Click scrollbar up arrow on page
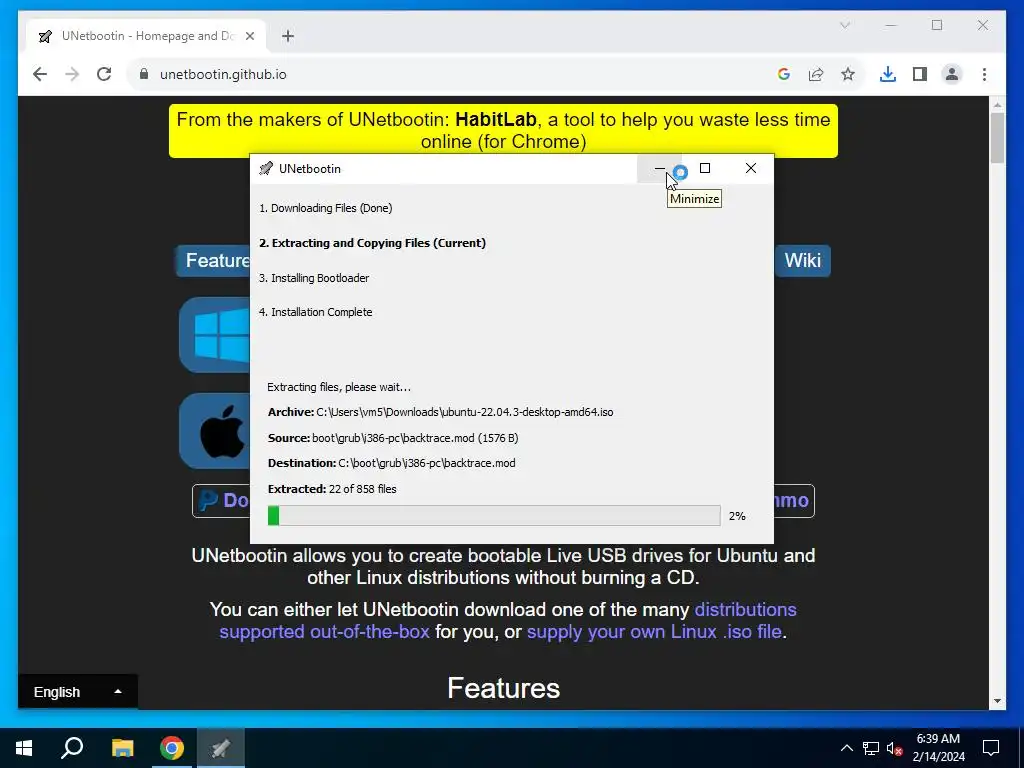 coord(997,104)
